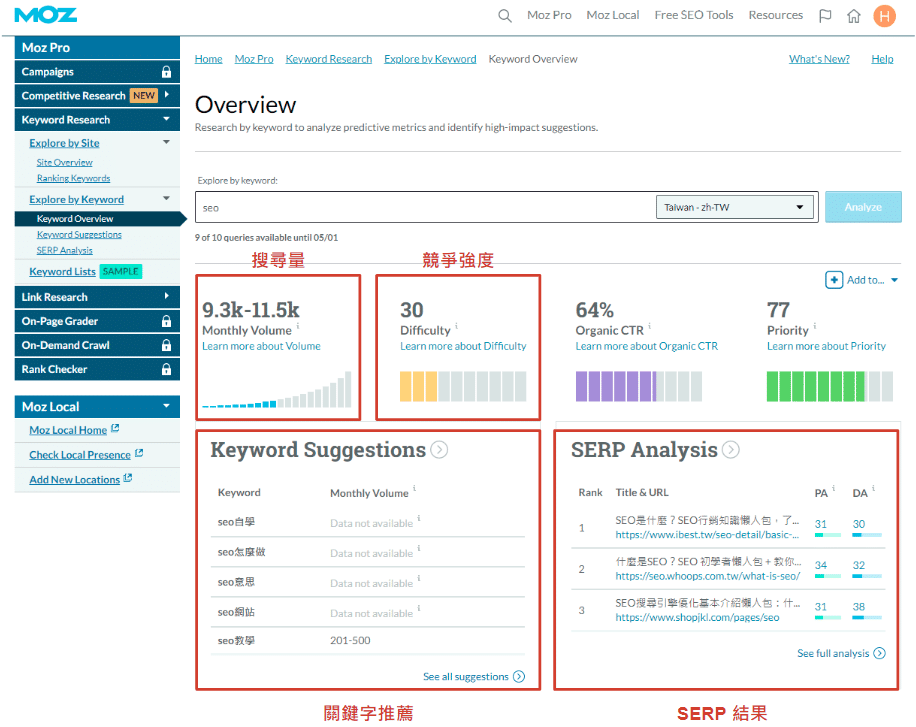Select Keyword Suggestions in sidebar
916x727 pixels.
[x=79, y=235]
